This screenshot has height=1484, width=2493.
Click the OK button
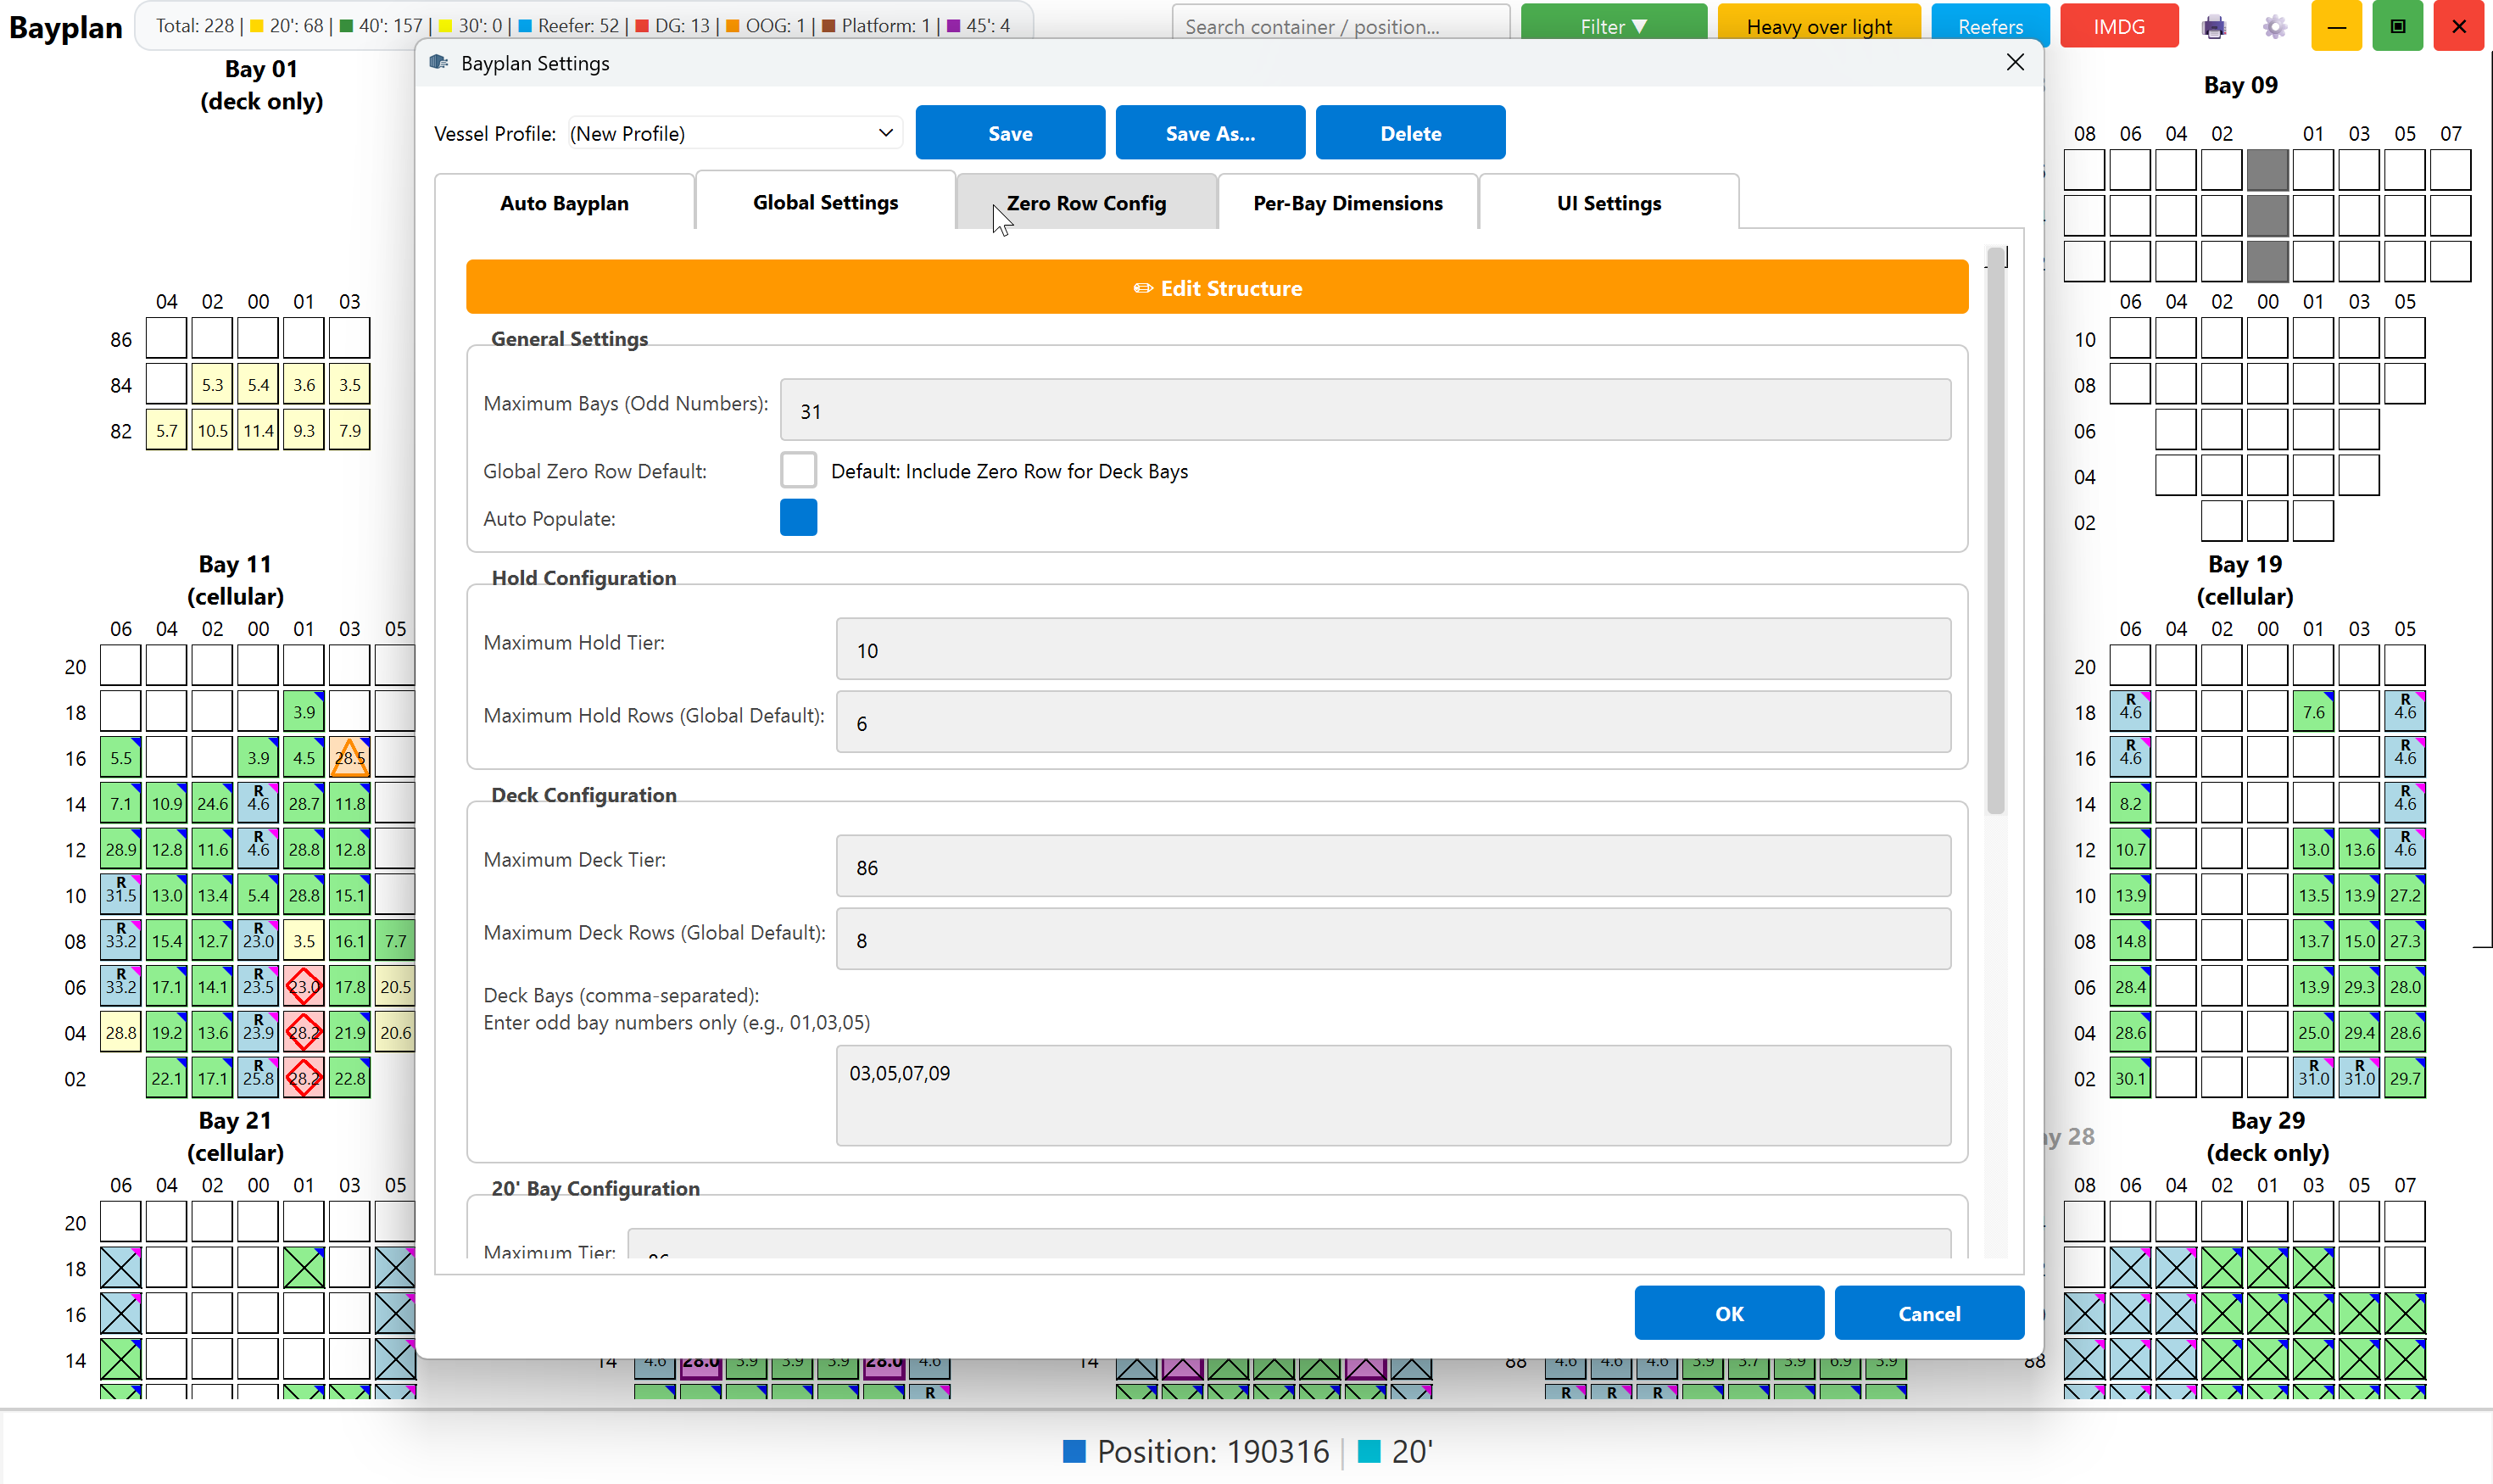coord(1729,1313)
